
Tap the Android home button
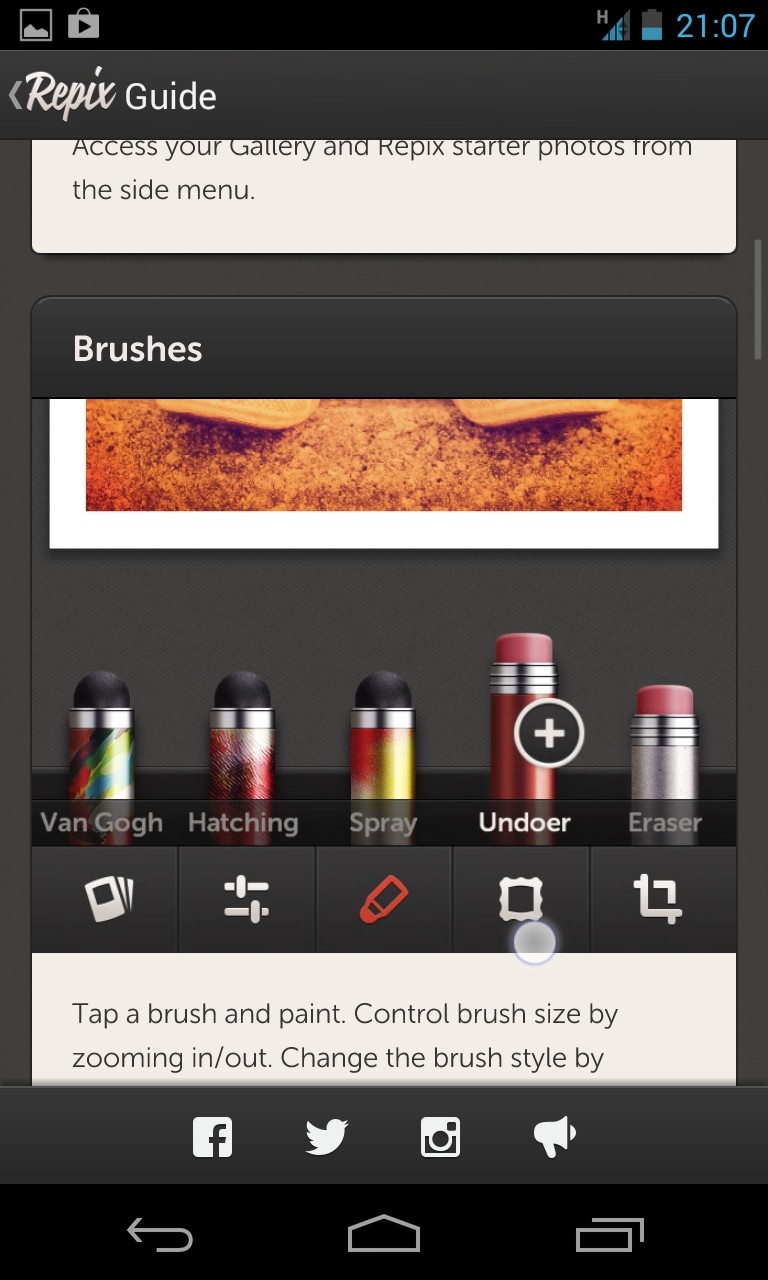(x=384, y=1234)
